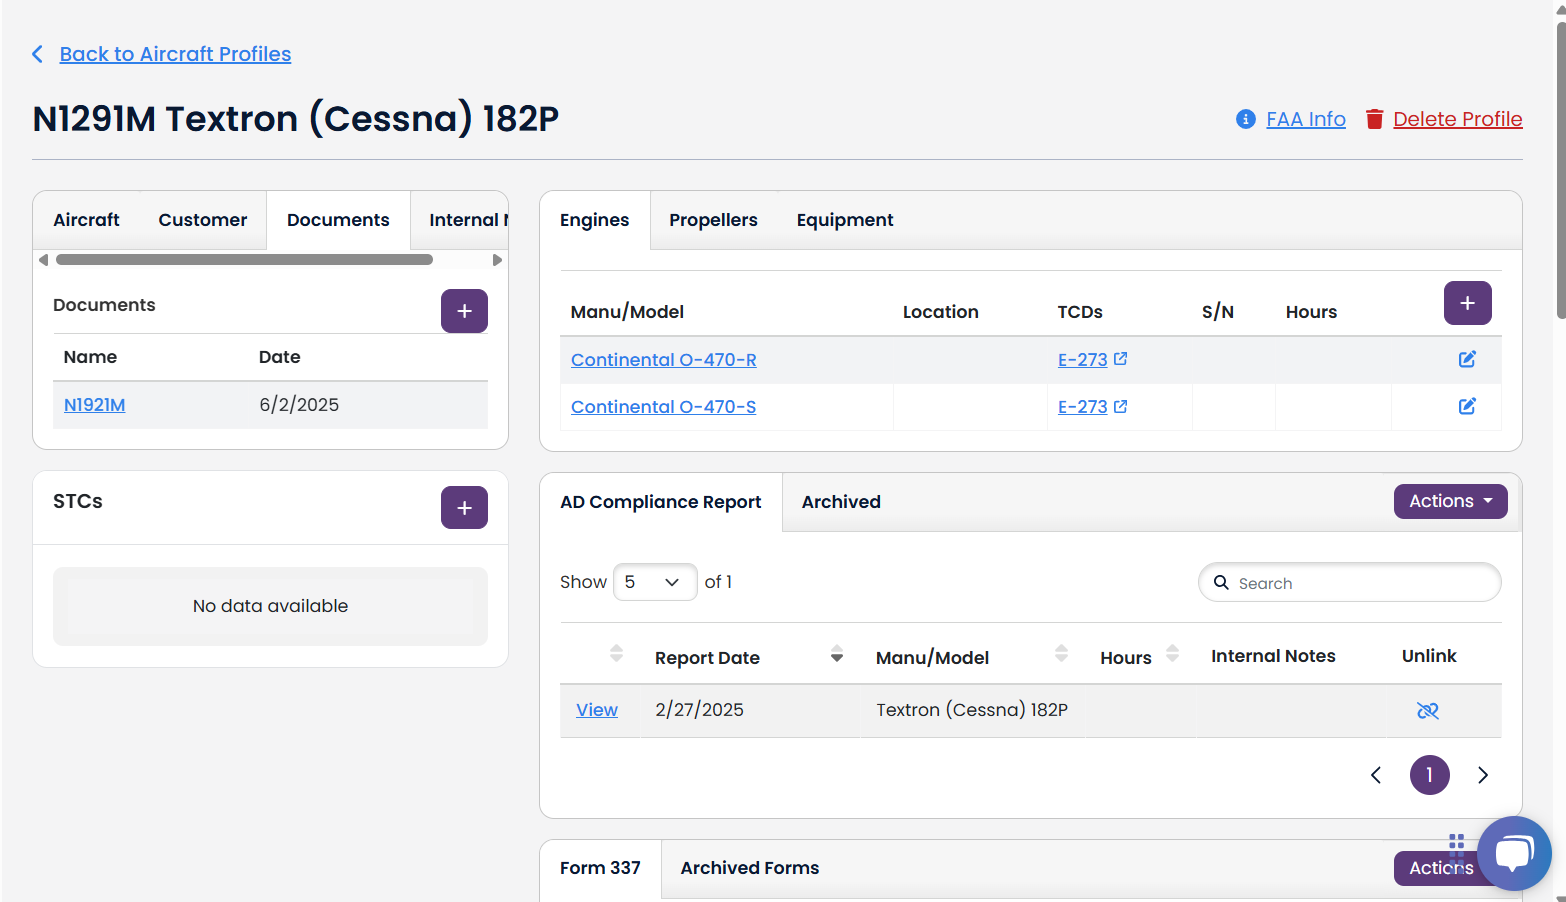
Task: Open the FAA Info link
Action: point(1306,119)
